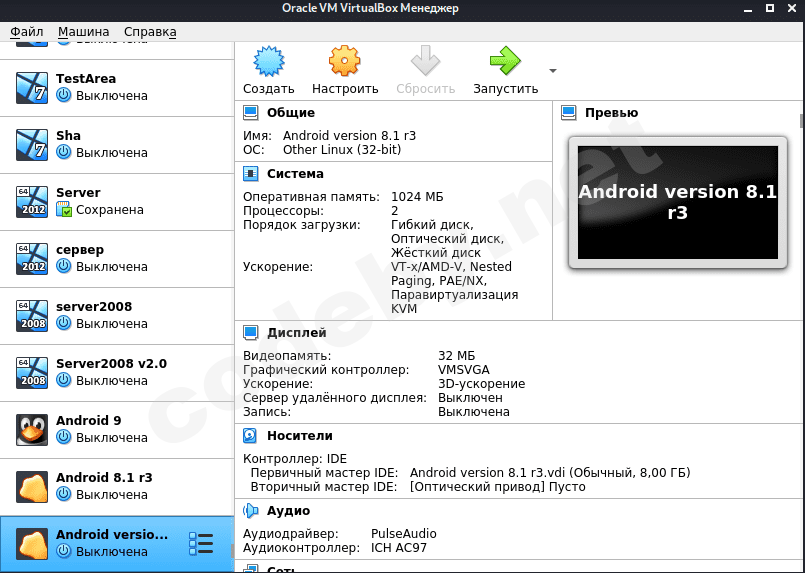
Task: Click the Other Linux (32-bit) OS value
Action: click(x=342, y=150)
